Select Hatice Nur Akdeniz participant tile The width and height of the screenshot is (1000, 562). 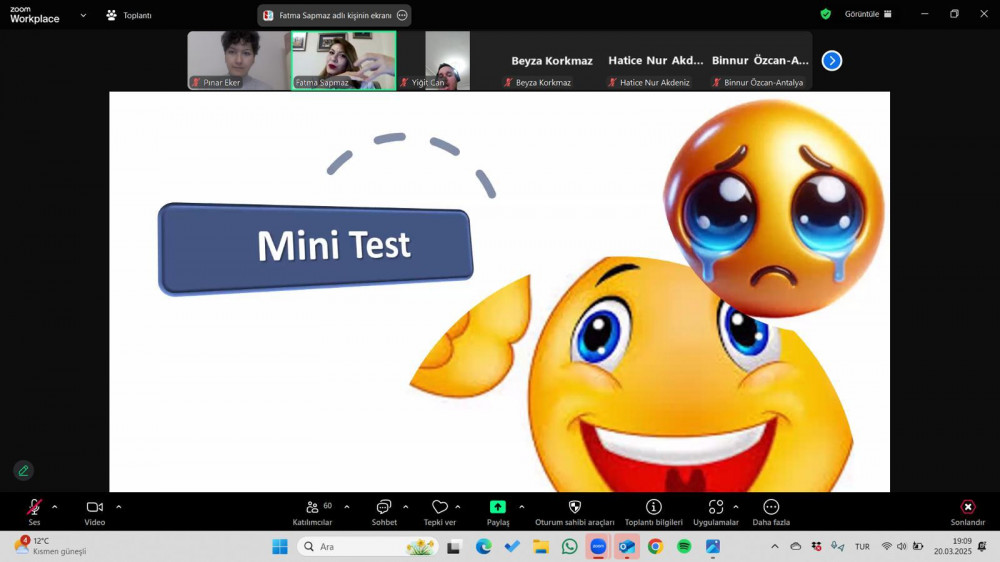(656, 61)
